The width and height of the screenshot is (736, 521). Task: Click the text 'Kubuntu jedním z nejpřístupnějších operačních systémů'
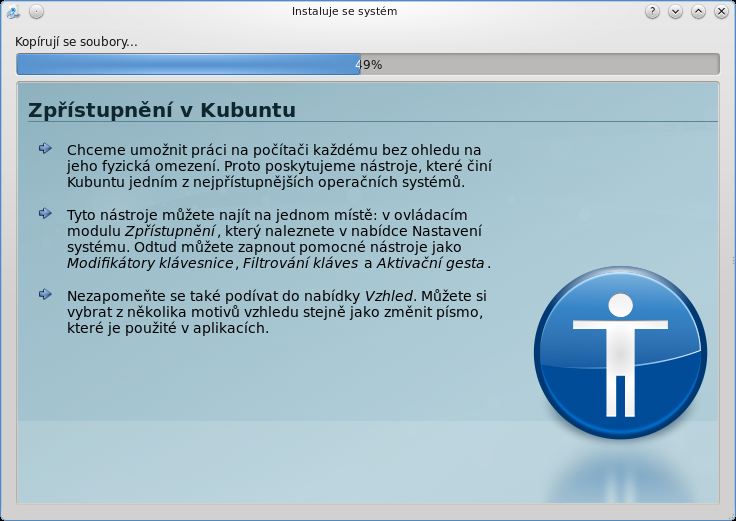(x=265, y=182)
